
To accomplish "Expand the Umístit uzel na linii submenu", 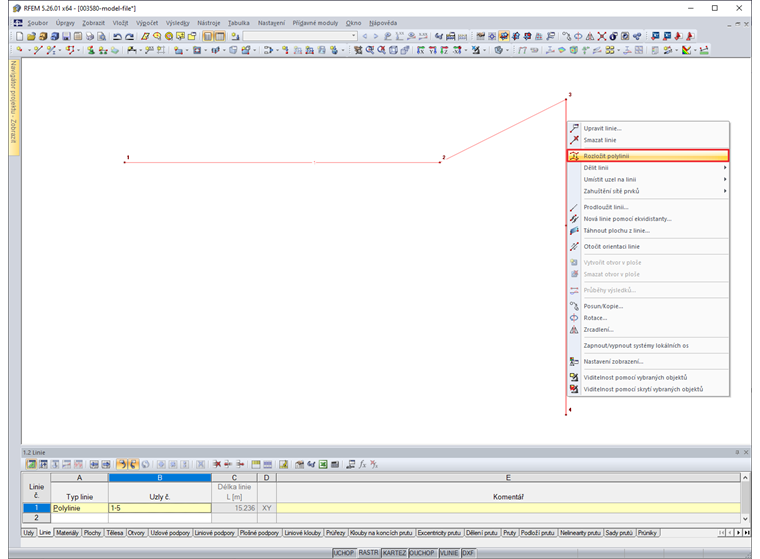I will pyautogui.click(x=648, y=179).
